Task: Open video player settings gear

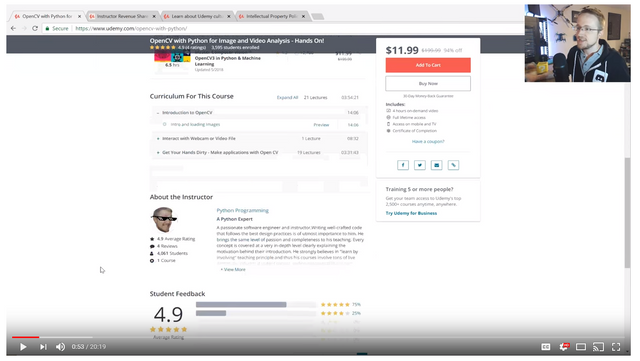Action: (x=564, y=347)
